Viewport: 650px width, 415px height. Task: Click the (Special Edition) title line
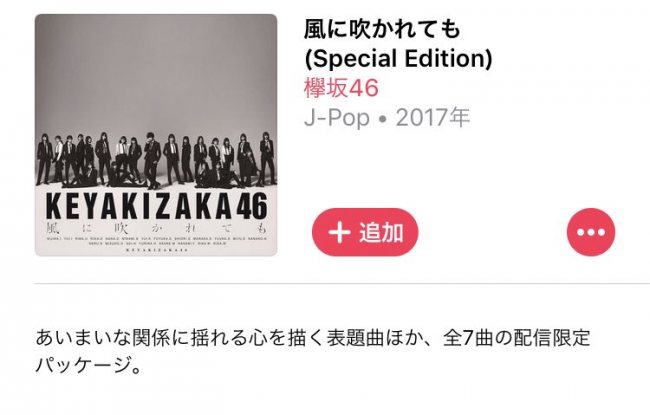pyautogui.click(x=398, y=58)
